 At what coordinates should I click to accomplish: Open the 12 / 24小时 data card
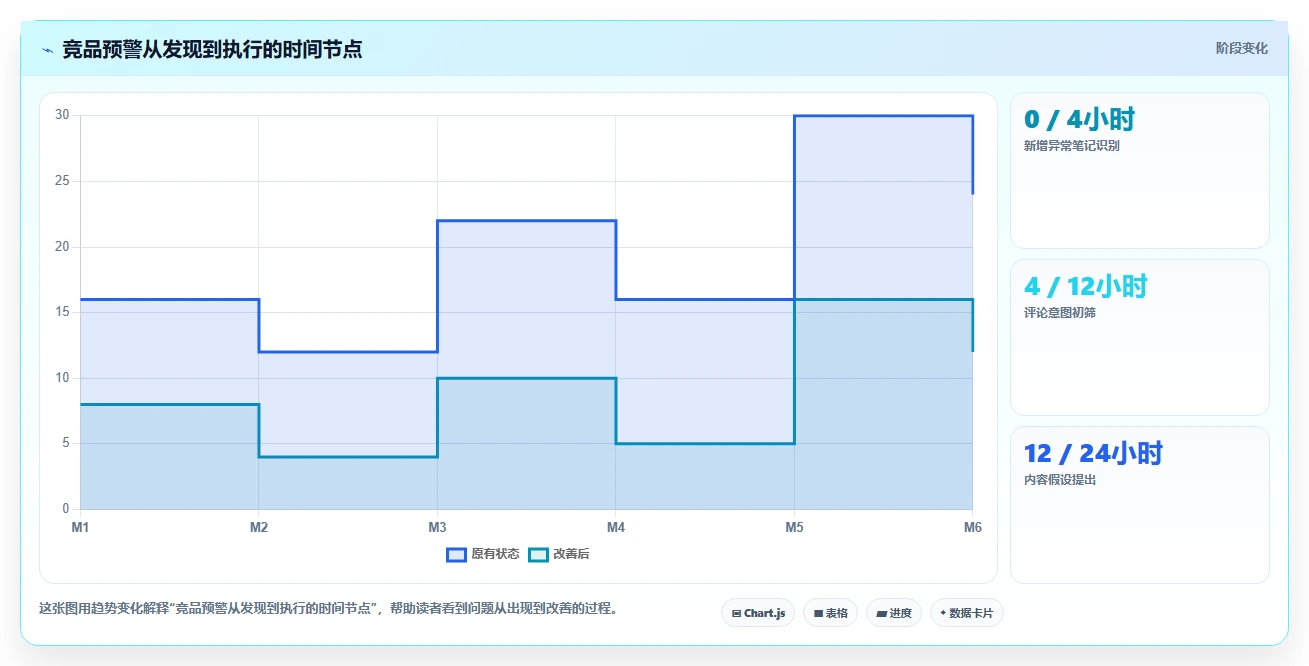(1140, 504)
